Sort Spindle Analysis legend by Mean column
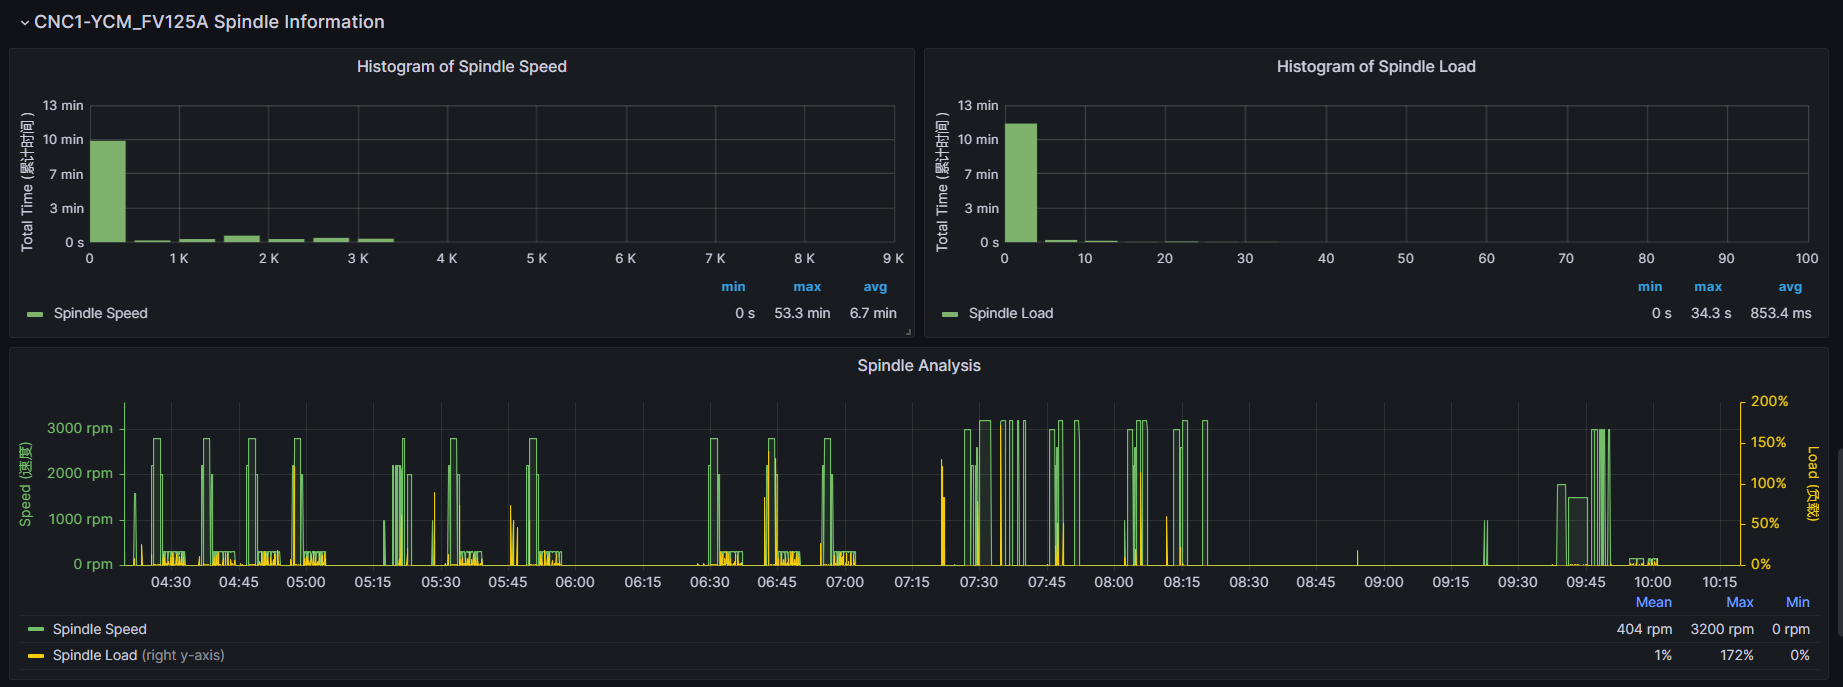This screenshot has width=1843, height=687. [1653, 602]
